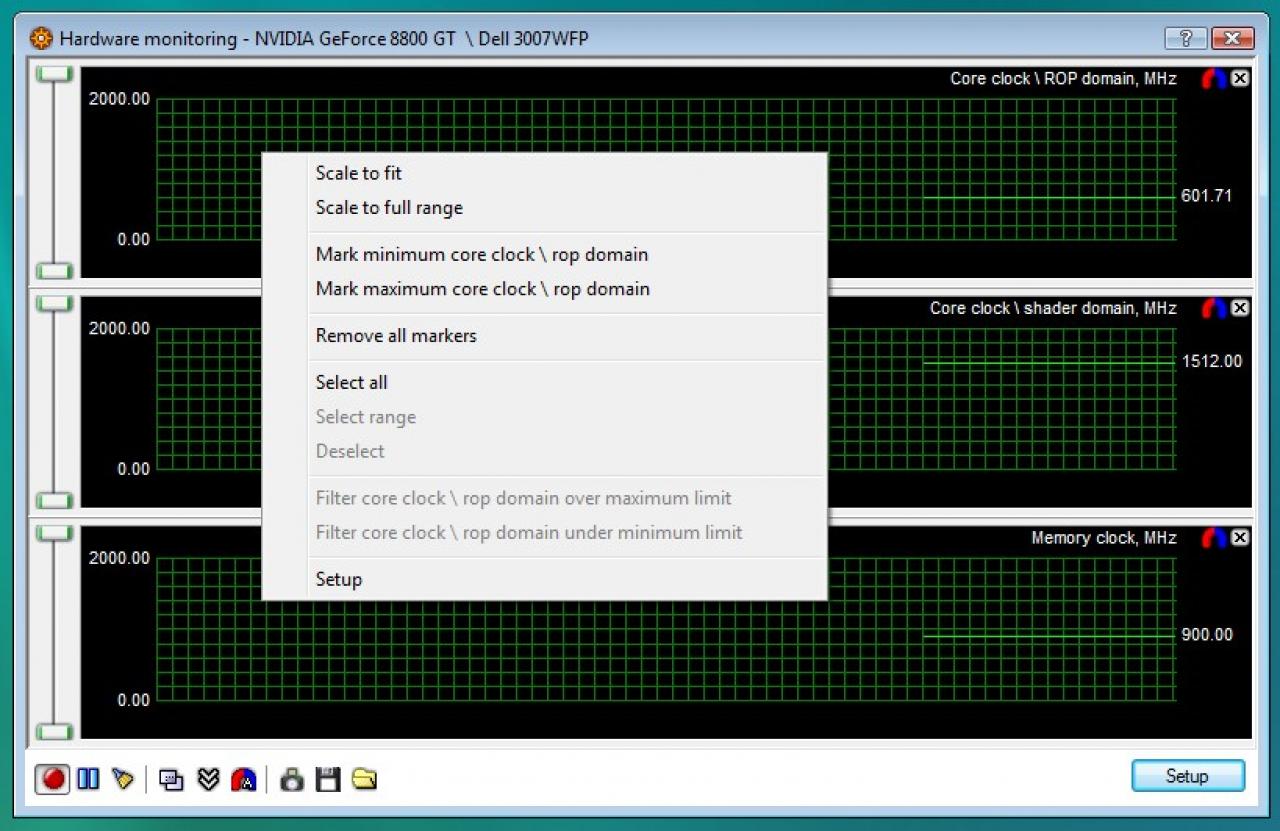Click the Memory clock, MHz graph label

(x=1104, y=538)
